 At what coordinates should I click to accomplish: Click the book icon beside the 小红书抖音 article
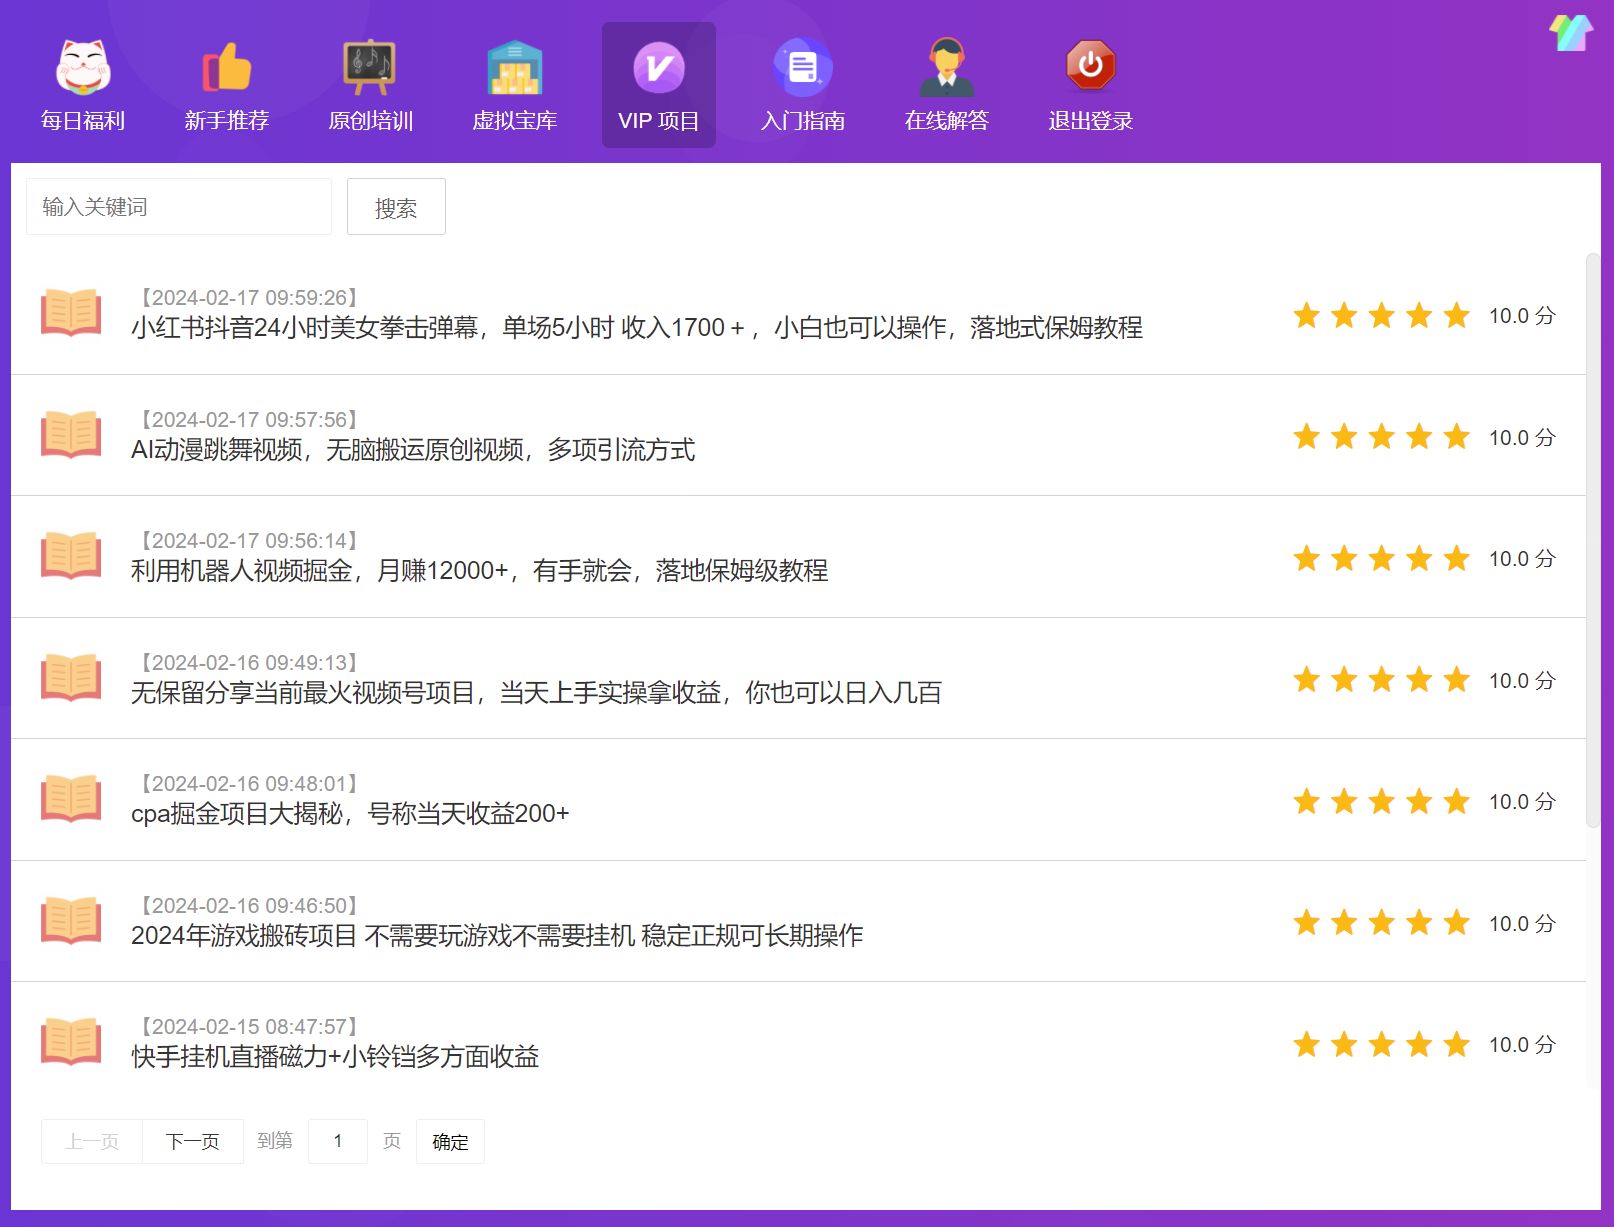tap(71, 313)
